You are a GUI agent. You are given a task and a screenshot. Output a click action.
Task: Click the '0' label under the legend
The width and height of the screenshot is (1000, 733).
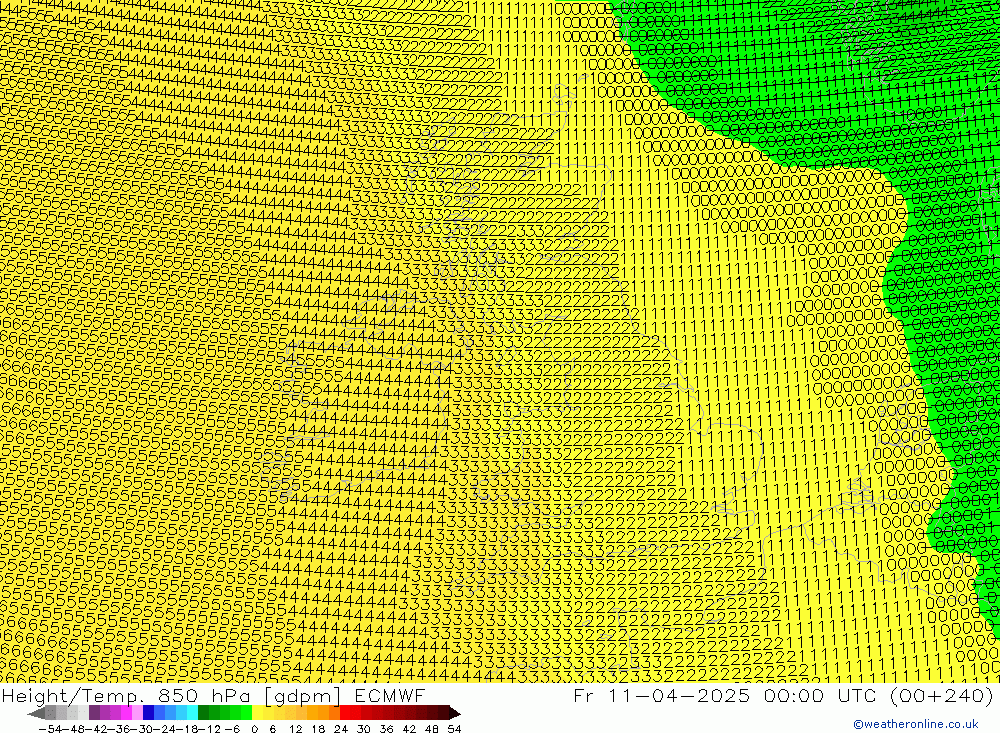click(254, 729)
